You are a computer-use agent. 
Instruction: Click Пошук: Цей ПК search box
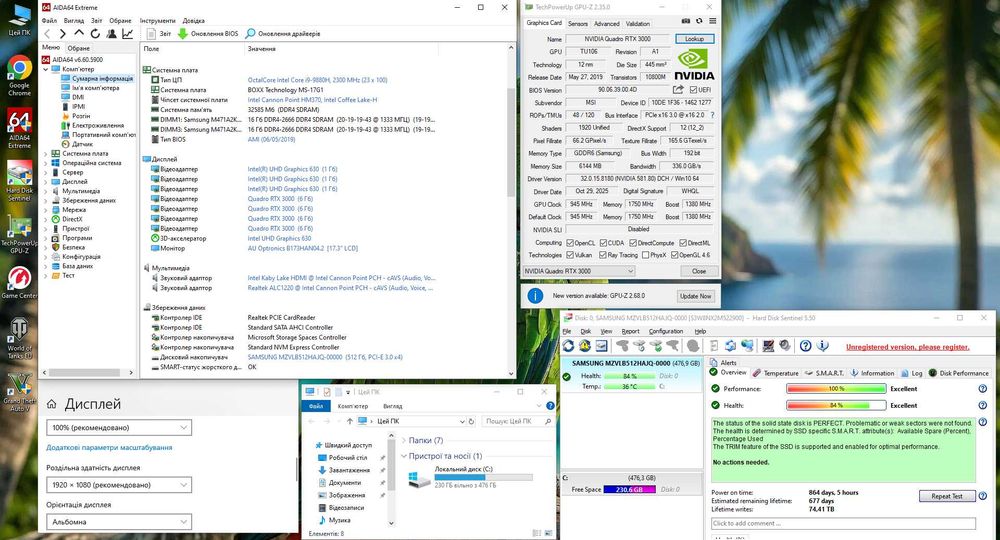point(517,421)
